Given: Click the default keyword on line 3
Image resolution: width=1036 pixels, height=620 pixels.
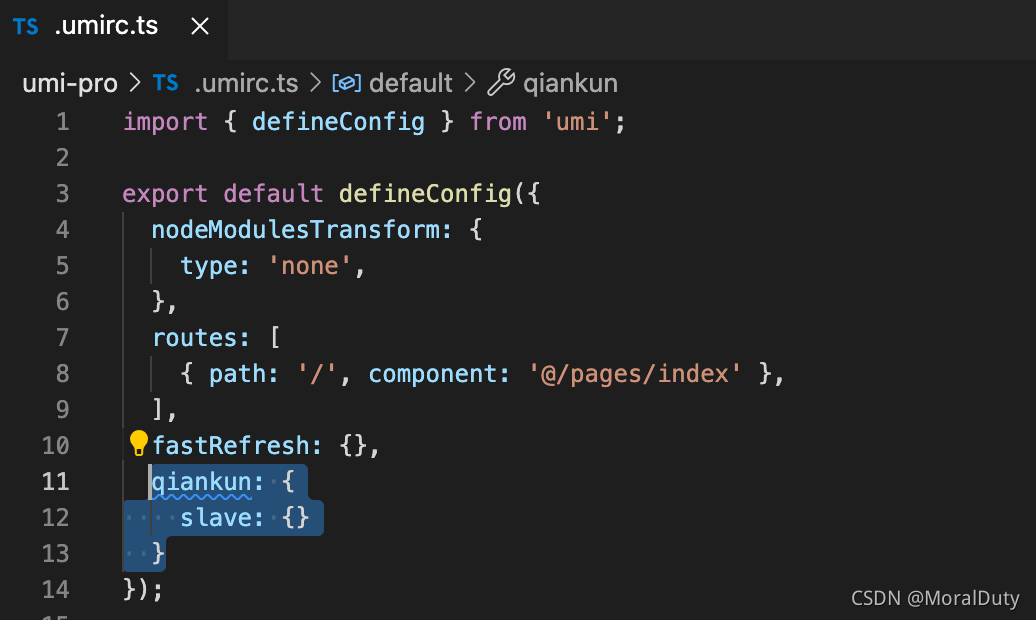Looking at the screenshot, I should [274, 194].
